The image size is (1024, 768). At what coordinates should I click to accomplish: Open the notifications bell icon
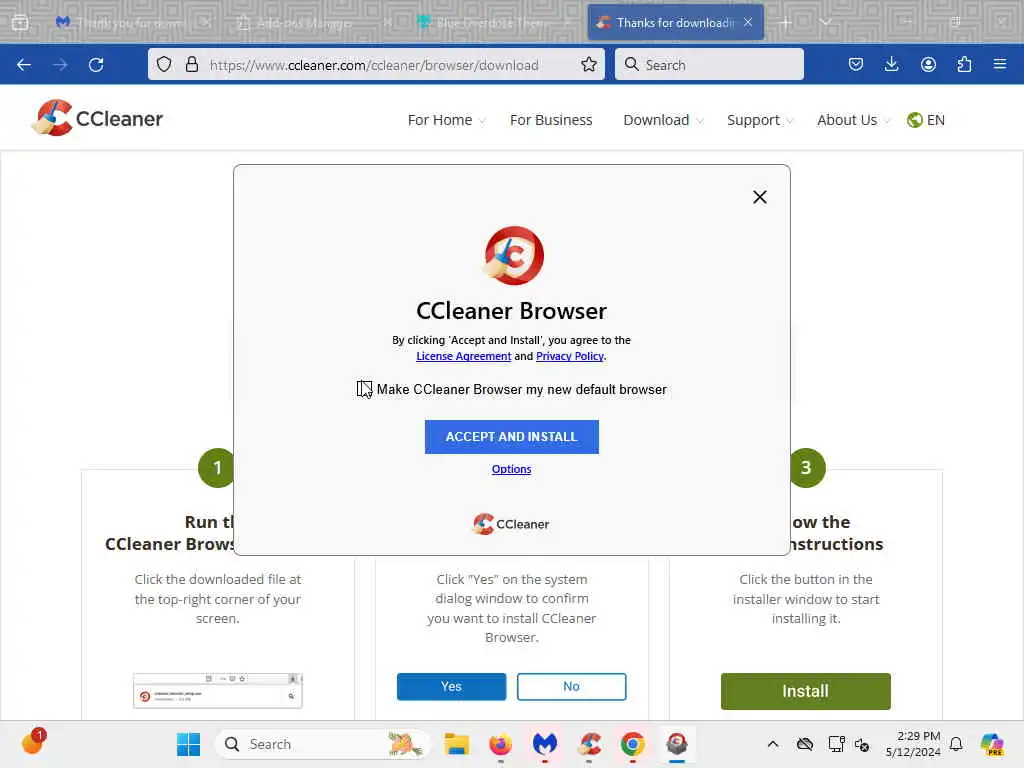(956, 744)
